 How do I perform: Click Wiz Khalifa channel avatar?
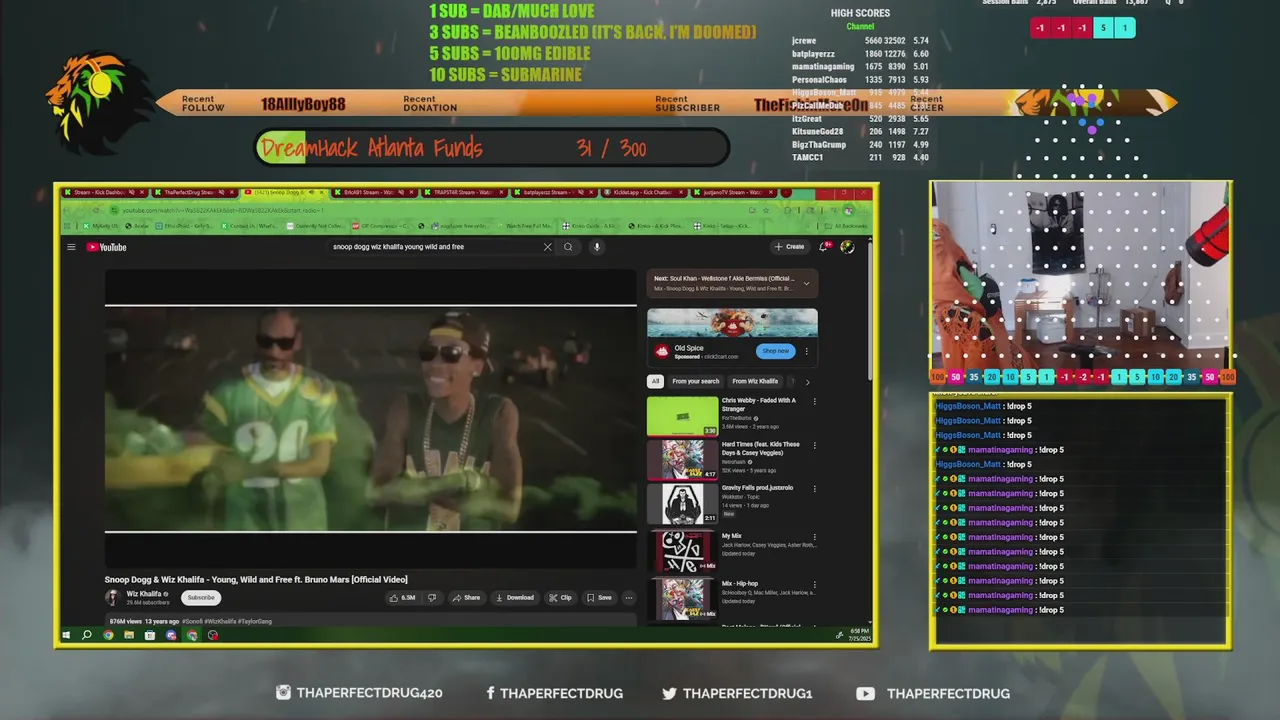coord(113,597)
